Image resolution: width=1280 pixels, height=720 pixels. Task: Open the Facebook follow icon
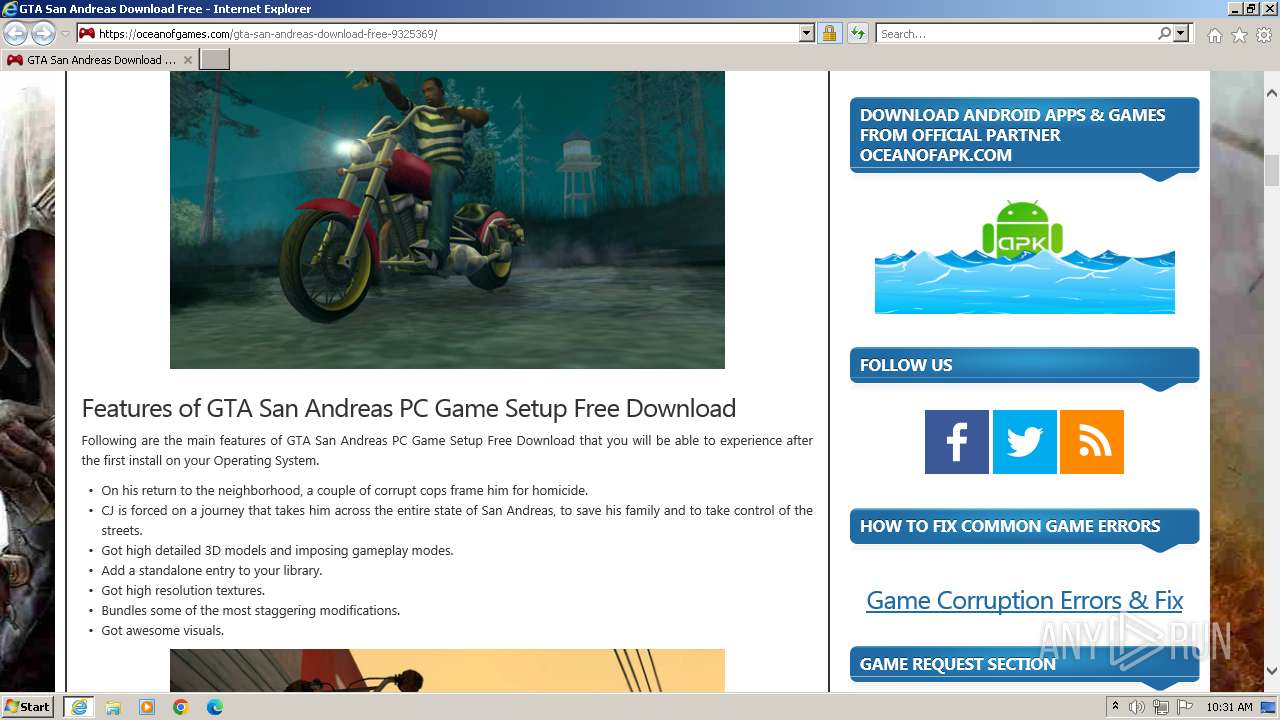click(957, 442)
